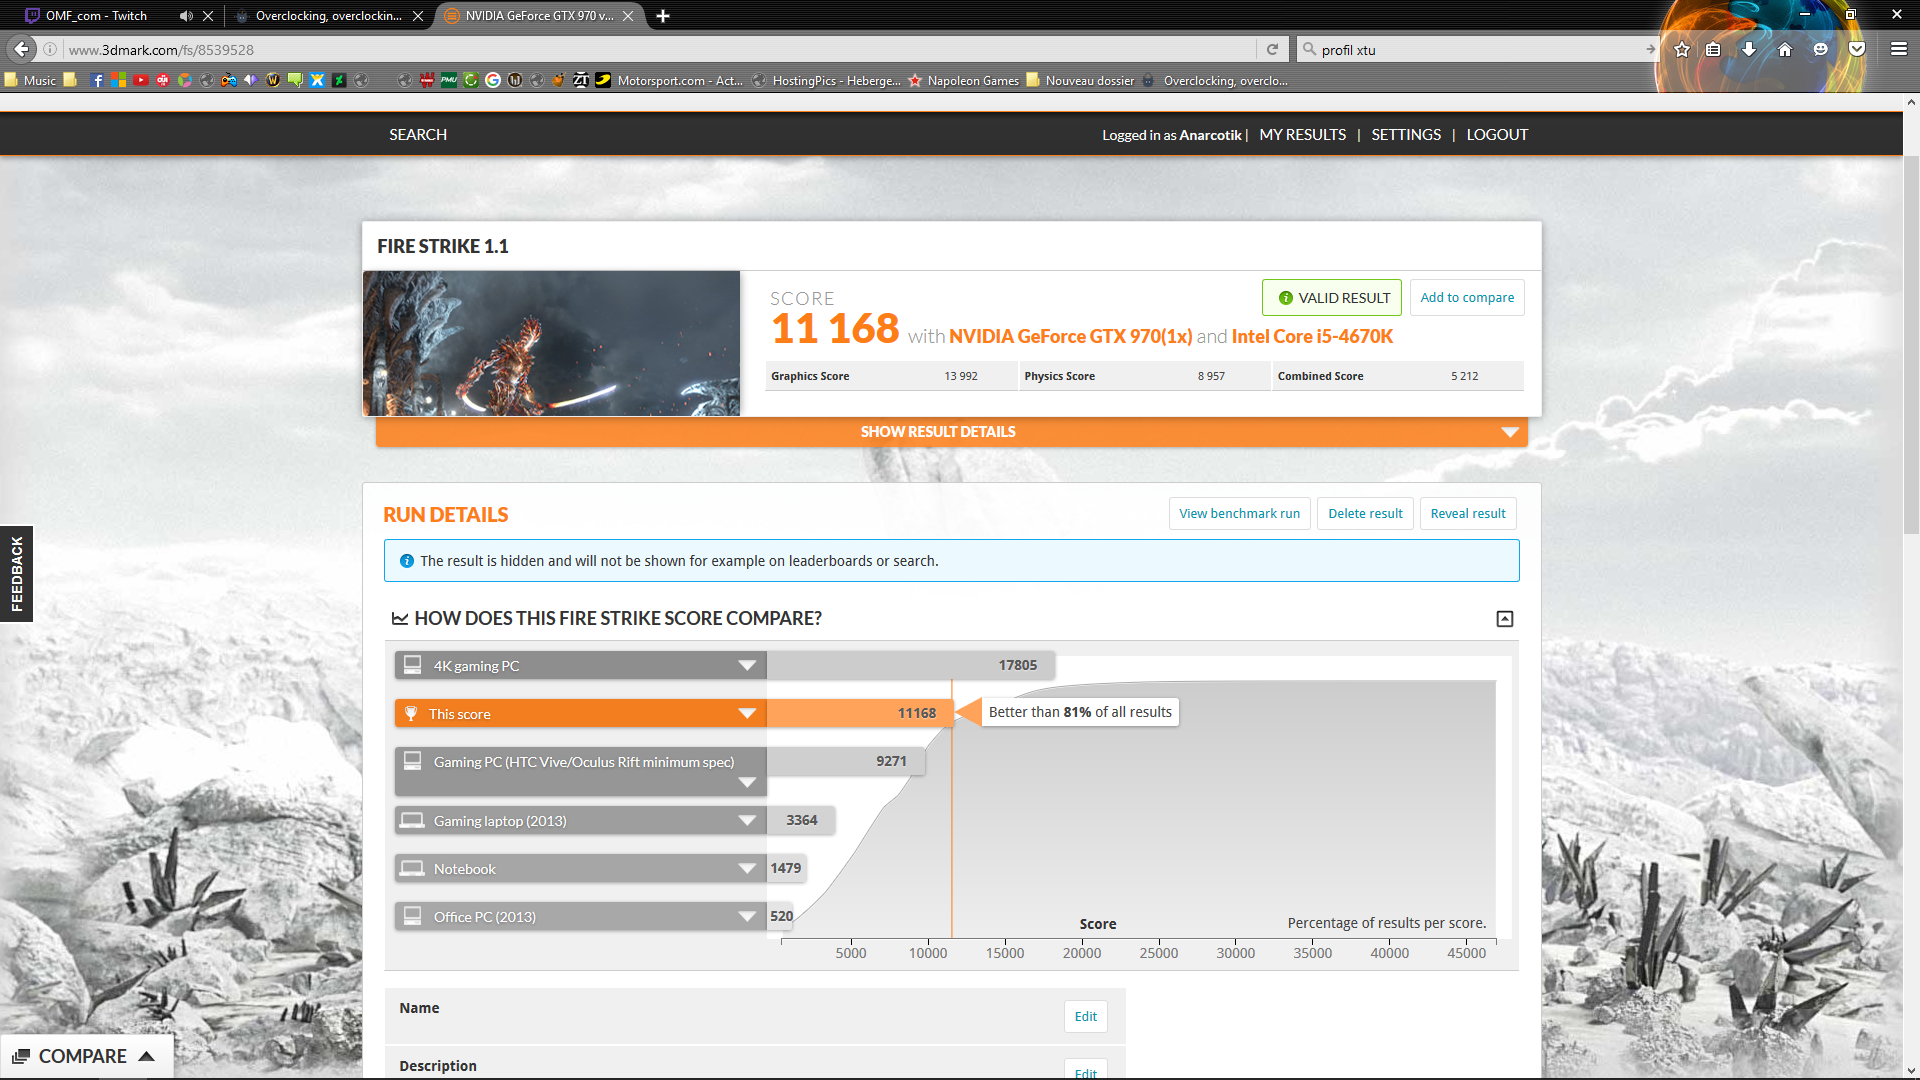The width and height of the screenshot is (1920, 1080).
Task: Open the Music bookmarks folder
Action: (30, 80)
